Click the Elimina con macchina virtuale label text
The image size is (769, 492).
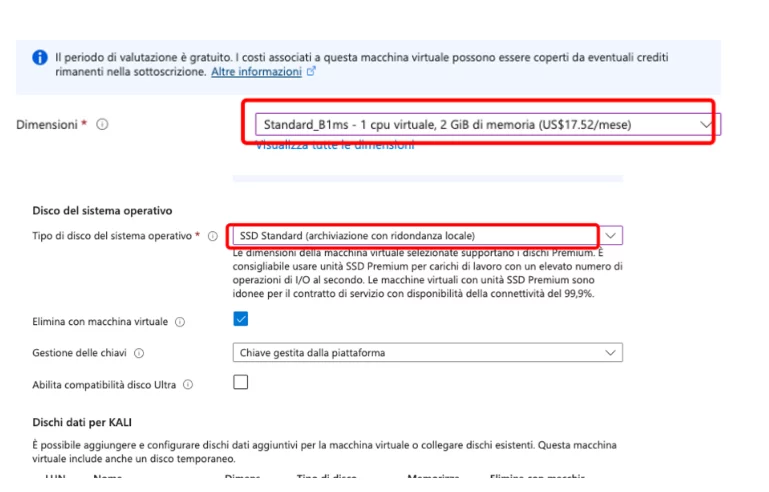coord(100,322)
